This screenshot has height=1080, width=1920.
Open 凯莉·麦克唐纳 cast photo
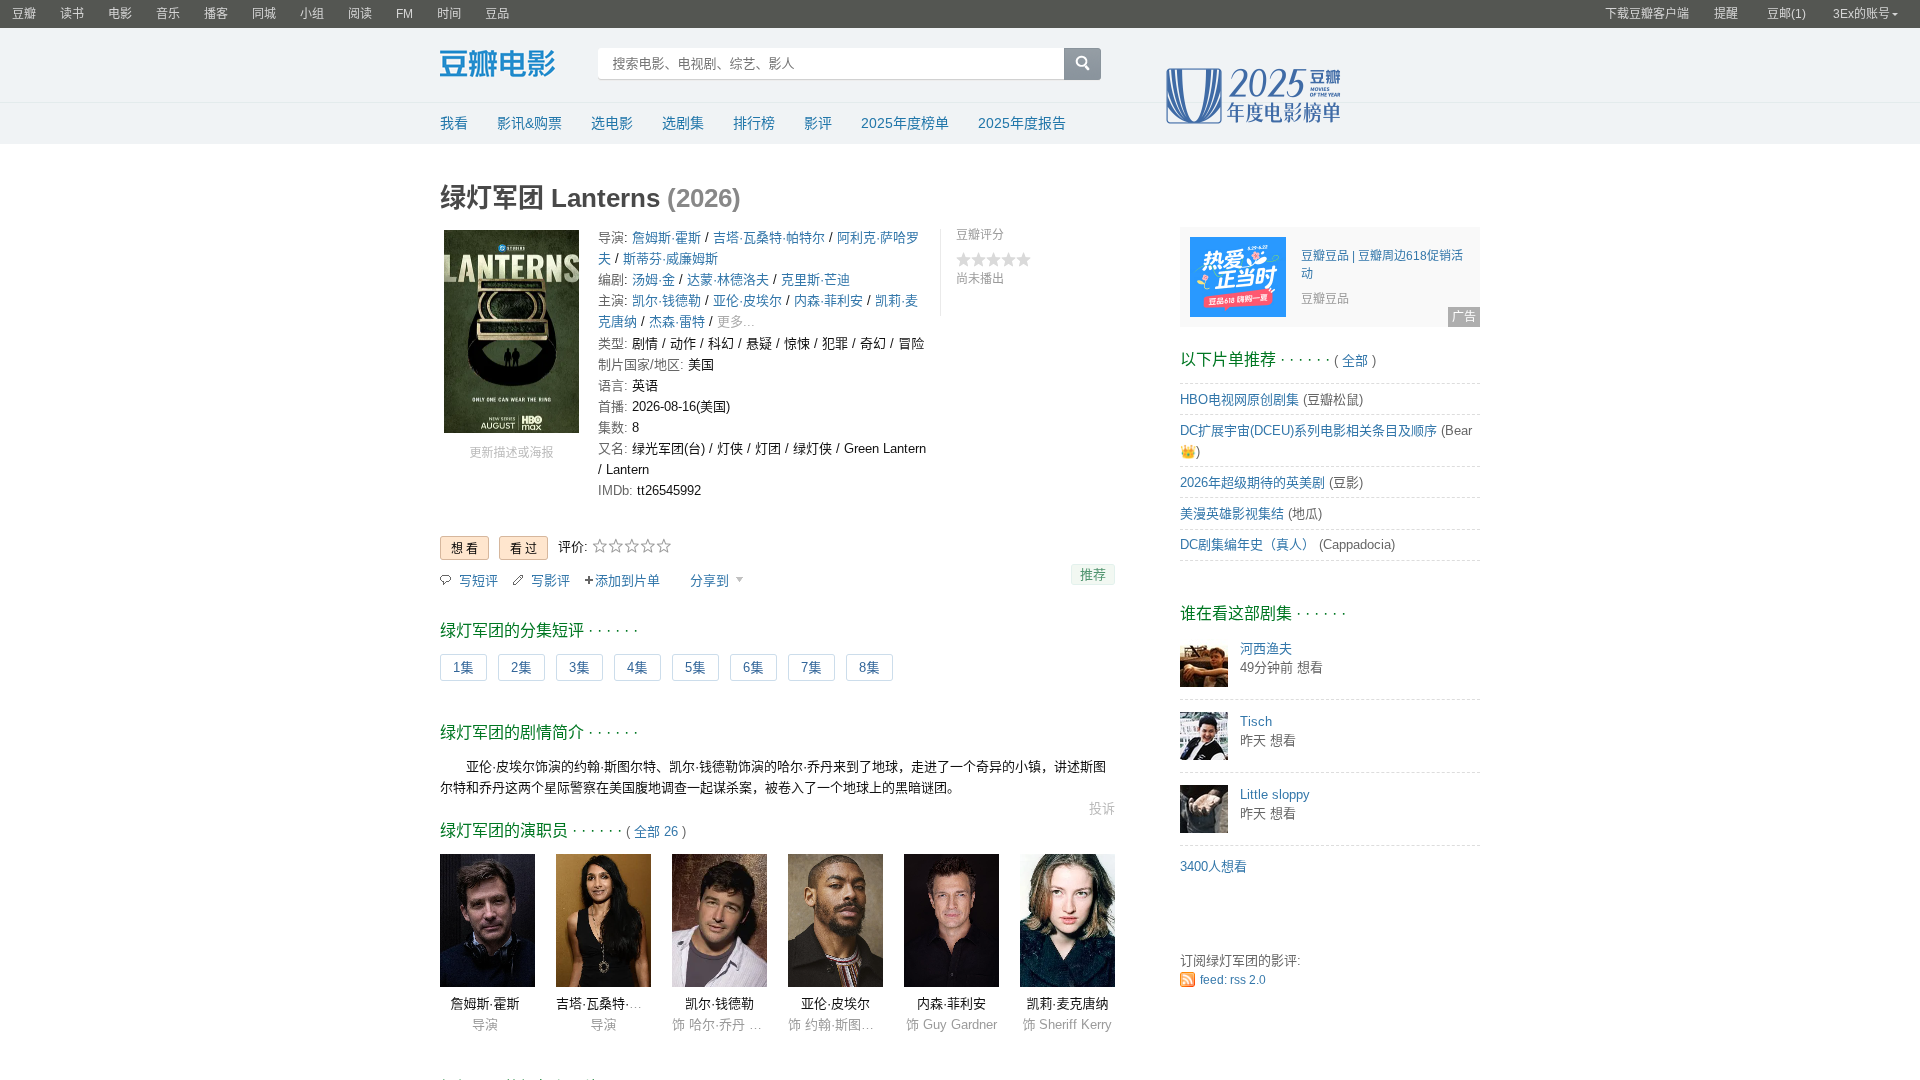tap(1067, 920)
